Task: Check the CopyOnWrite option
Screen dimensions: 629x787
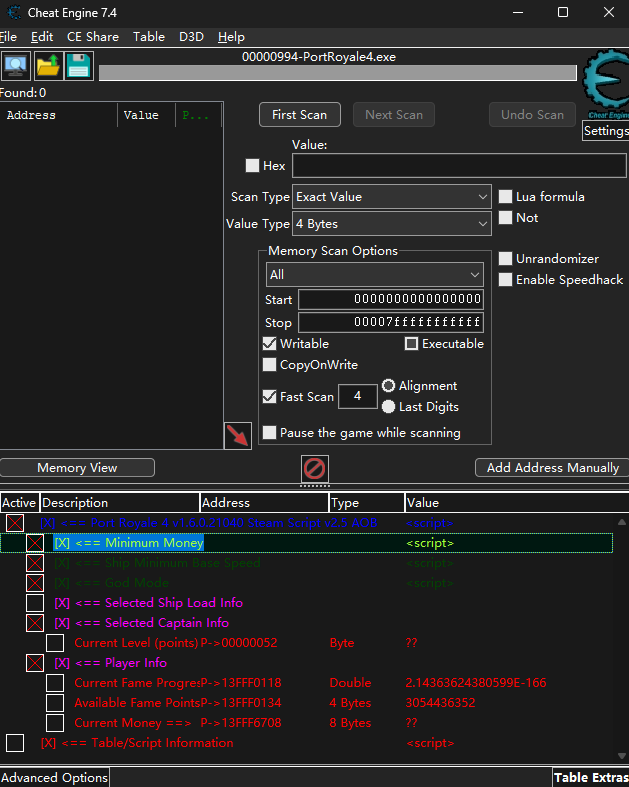Action: [x=269, y=364]
